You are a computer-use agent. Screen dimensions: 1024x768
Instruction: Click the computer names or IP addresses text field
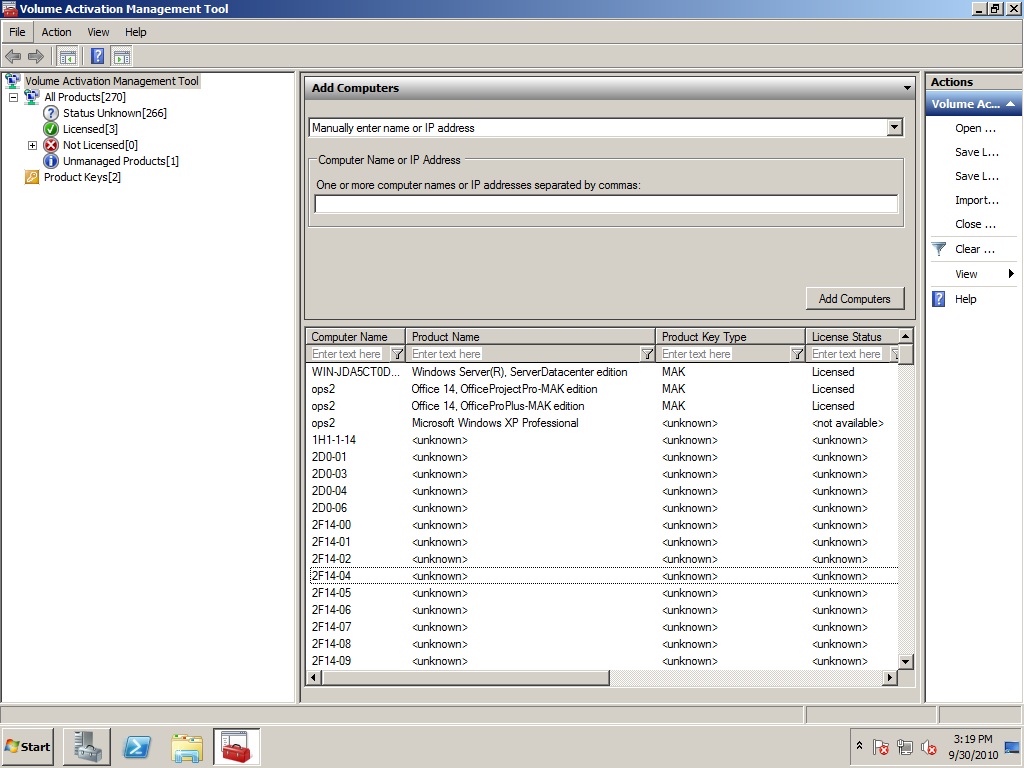(x=606, y=204)
